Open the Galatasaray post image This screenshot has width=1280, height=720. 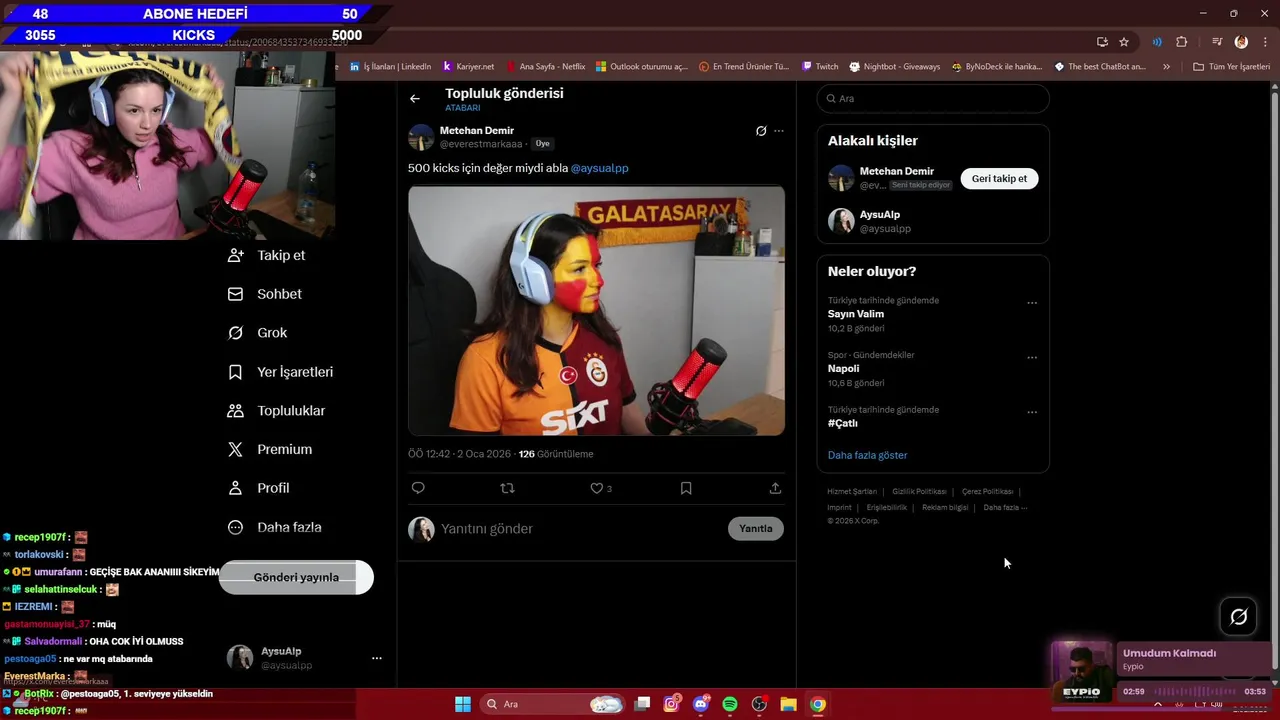pyautogui.click(x=596, y=311)
